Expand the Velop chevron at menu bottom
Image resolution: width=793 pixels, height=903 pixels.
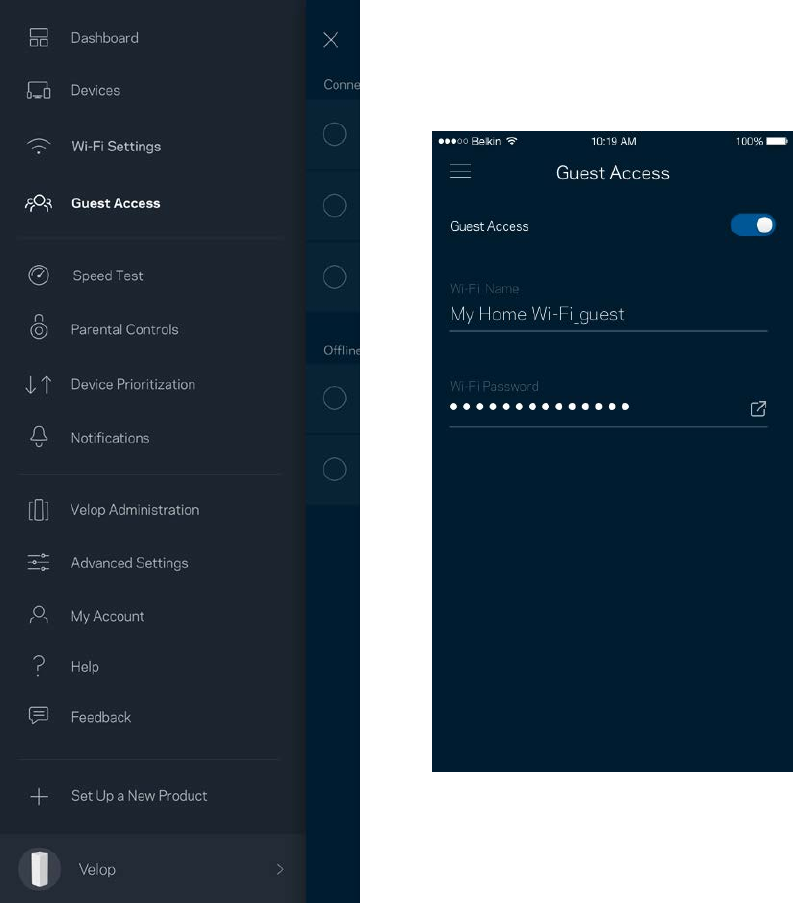tap(280, 869)
